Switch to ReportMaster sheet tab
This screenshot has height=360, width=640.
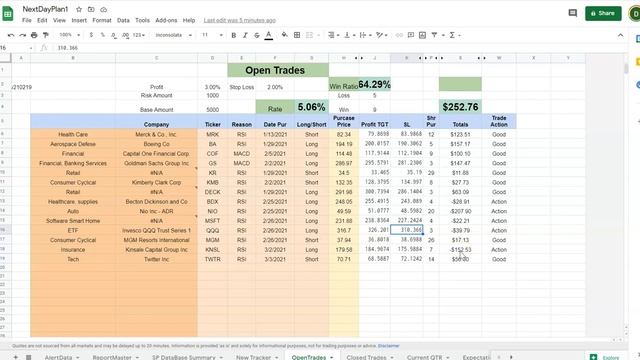[x=115, y=357]
